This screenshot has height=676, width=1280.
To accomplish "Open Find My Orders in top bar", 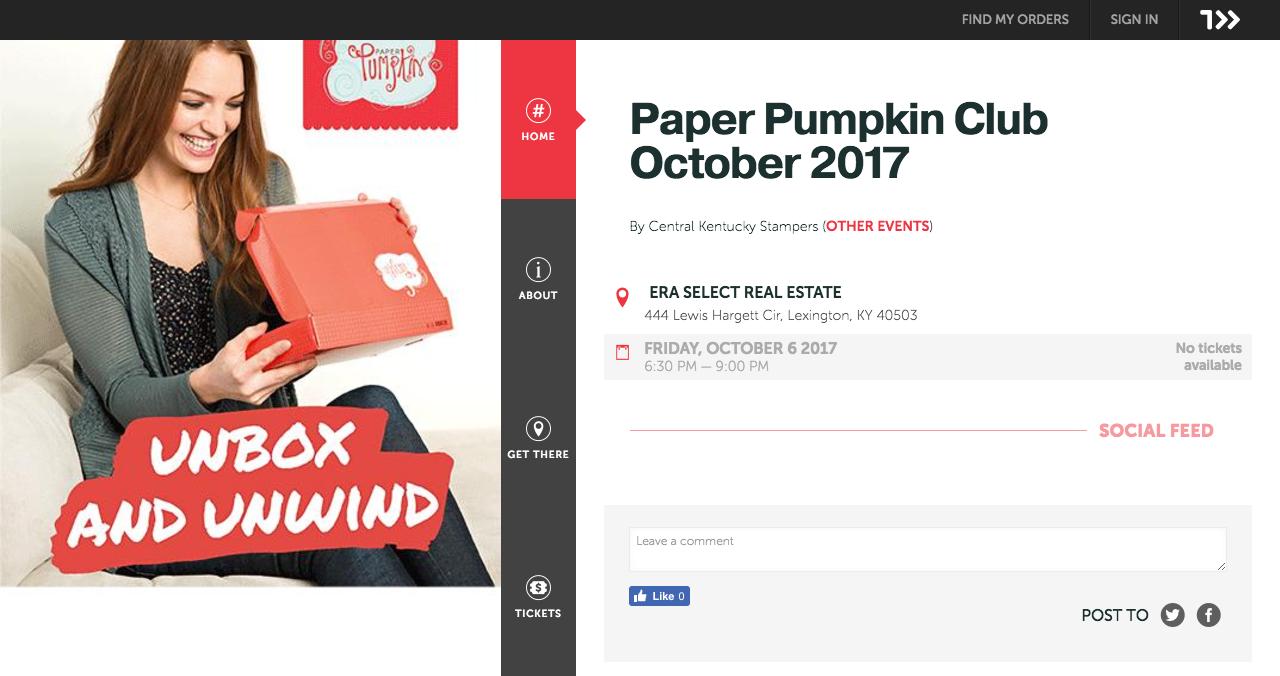I will (1015, 19).
